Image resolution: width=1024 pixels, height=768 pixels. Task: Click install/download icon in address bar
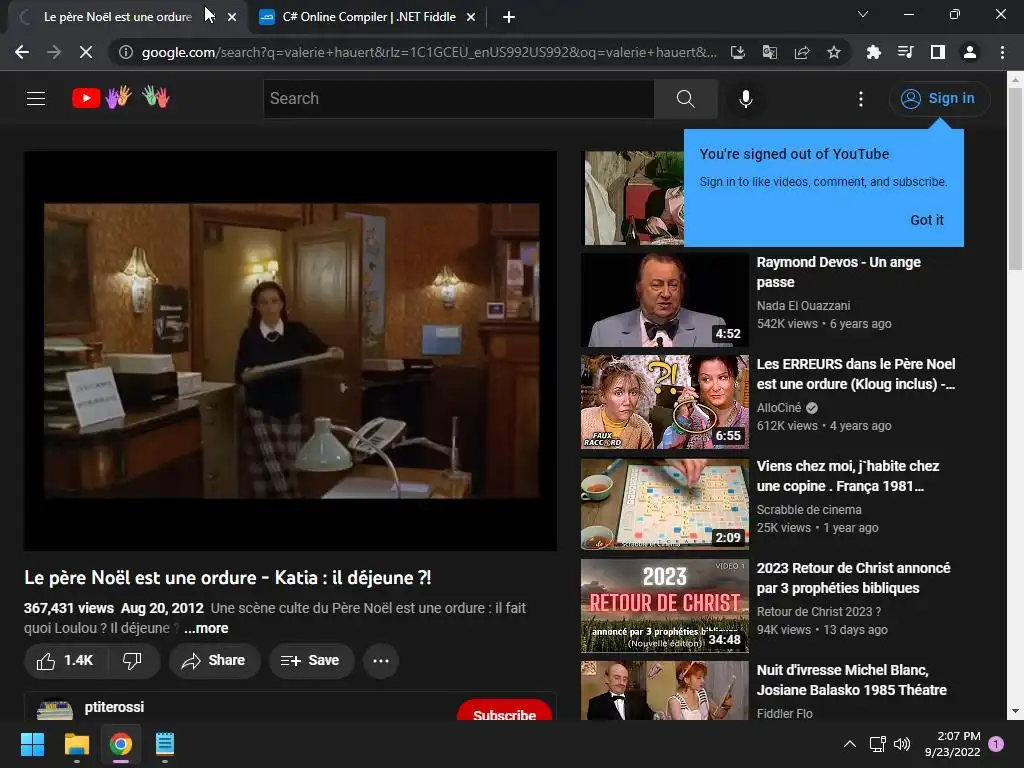[738, 52]
